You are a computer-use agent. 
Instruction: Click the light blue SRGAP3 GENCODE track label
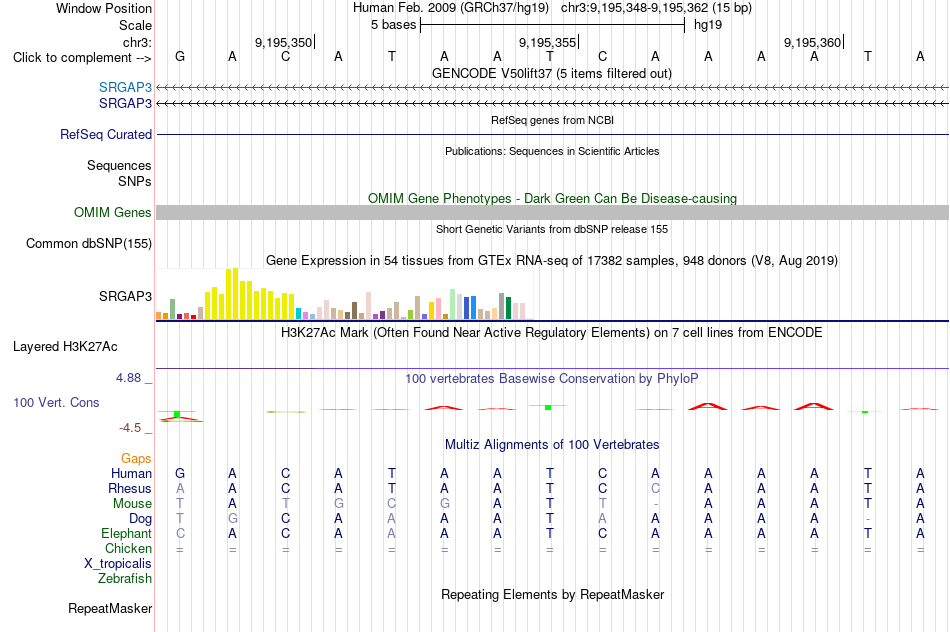125,87
